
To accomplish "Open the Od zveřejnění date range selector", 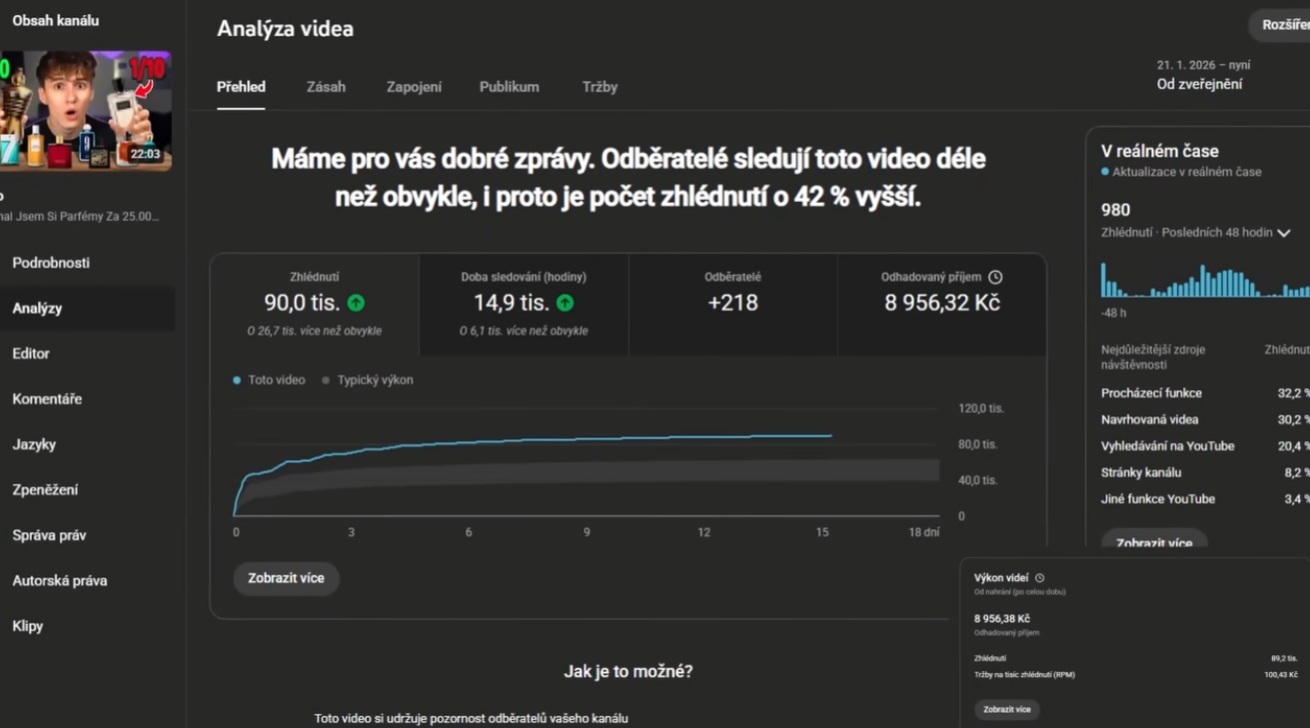I will [1199, 84].
